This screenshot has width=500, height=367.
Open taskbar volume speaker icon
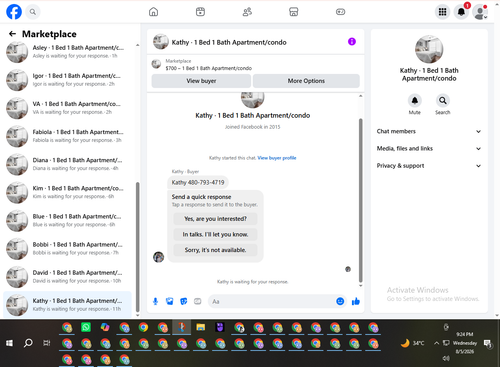(x=446, y=358)
